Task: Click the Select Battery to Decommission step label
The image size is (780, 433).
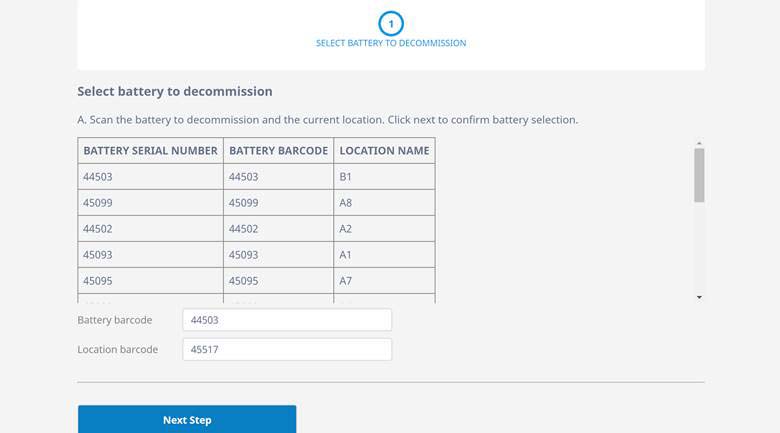Action: [x=390, y=43]
